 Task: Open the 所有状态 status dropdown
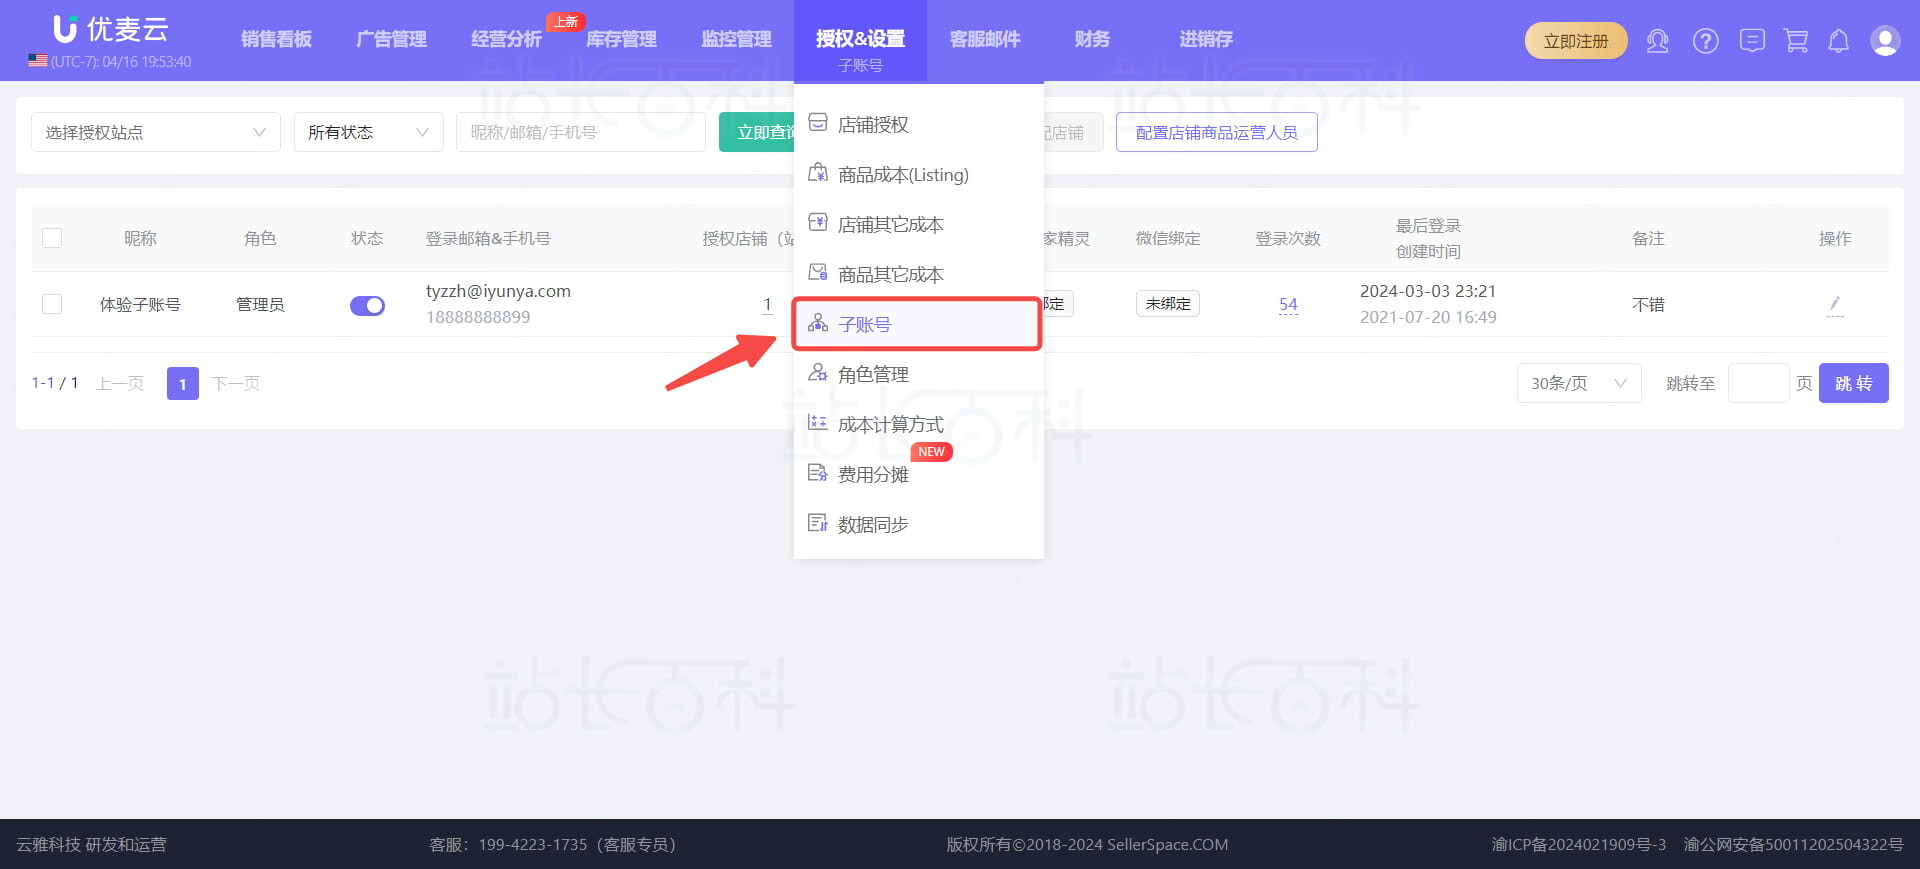[369, 132]
